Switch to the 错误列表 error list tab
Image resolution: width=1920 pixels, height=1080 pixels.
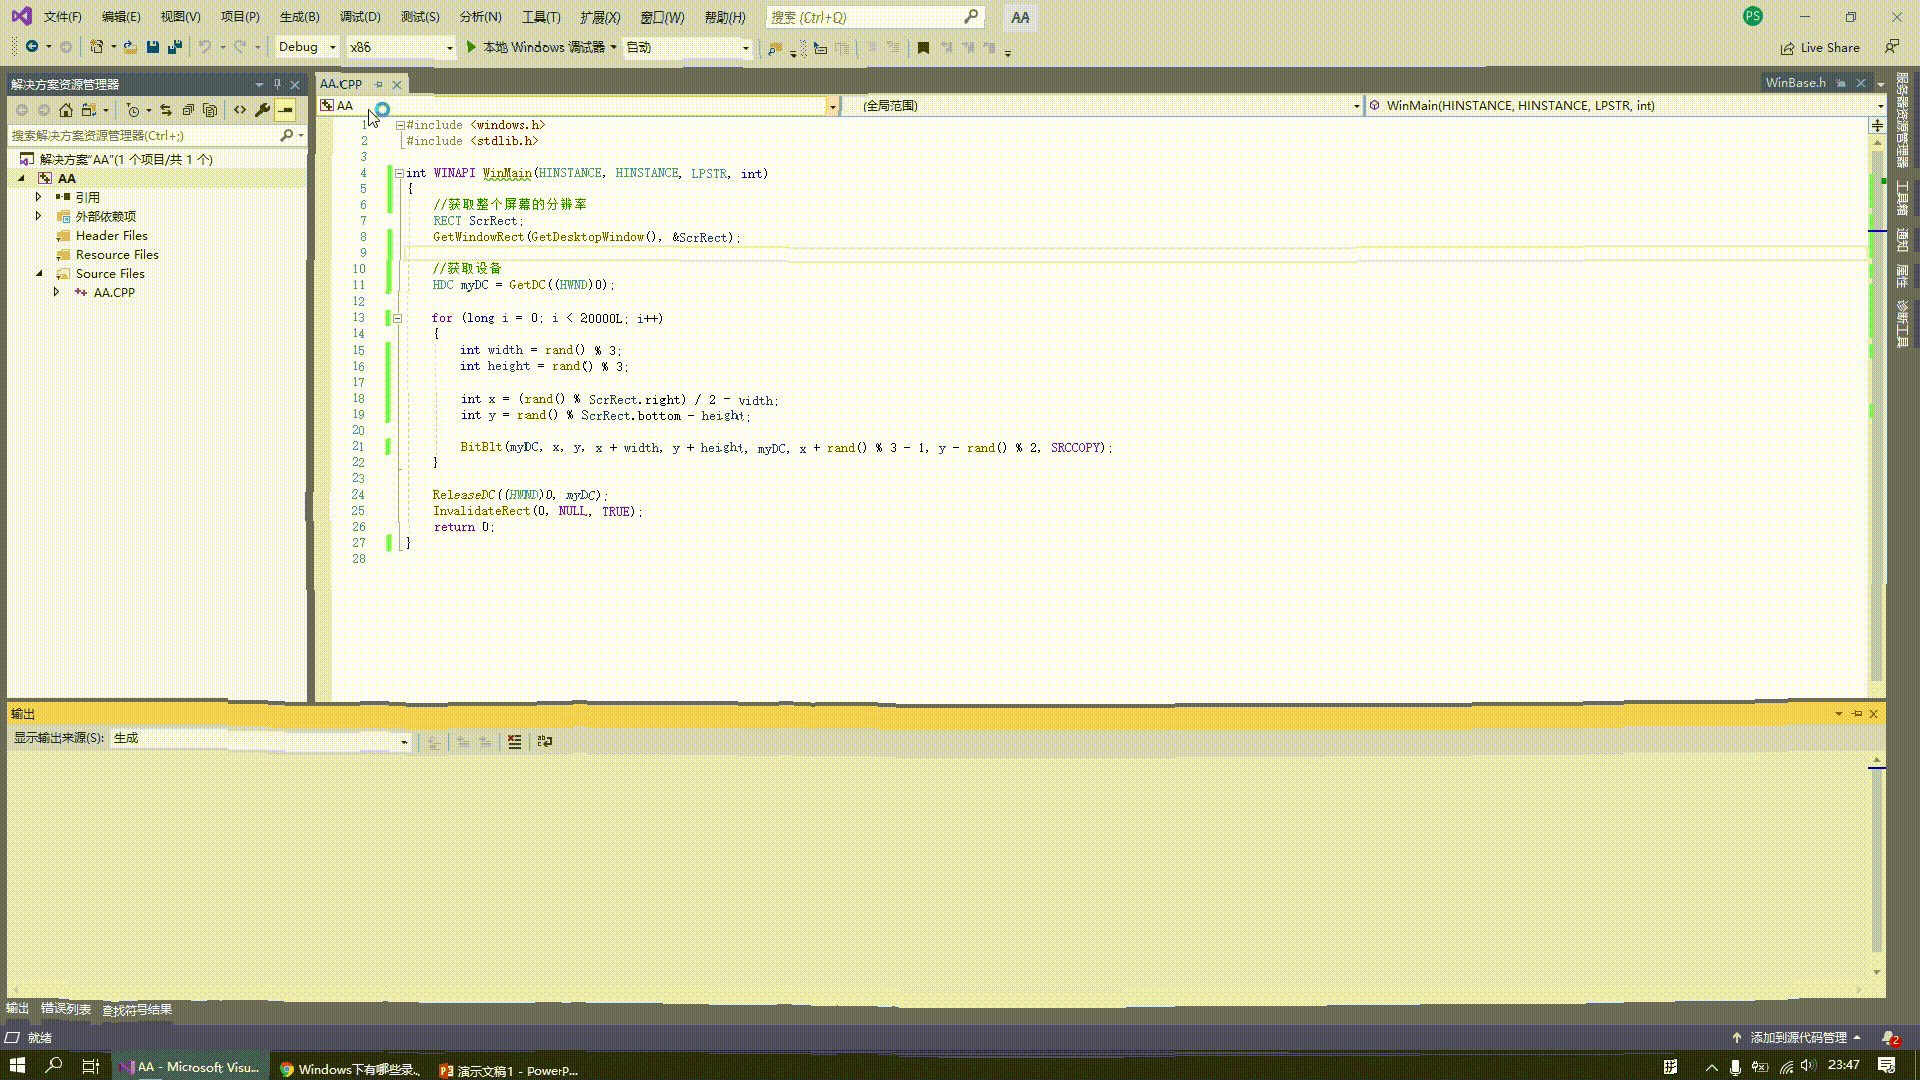[65, 1009]
